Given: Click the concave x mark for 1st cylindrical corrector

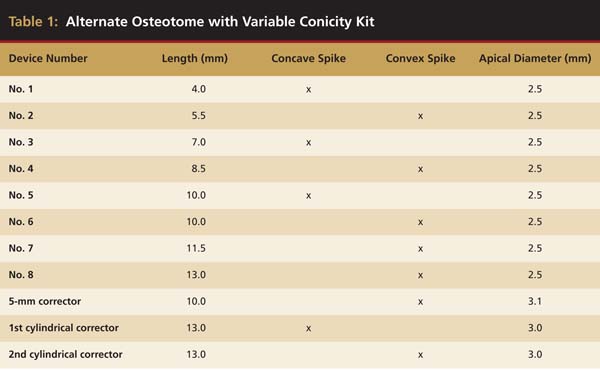Looking at the screenshot, I should click(x=308, y=328).
